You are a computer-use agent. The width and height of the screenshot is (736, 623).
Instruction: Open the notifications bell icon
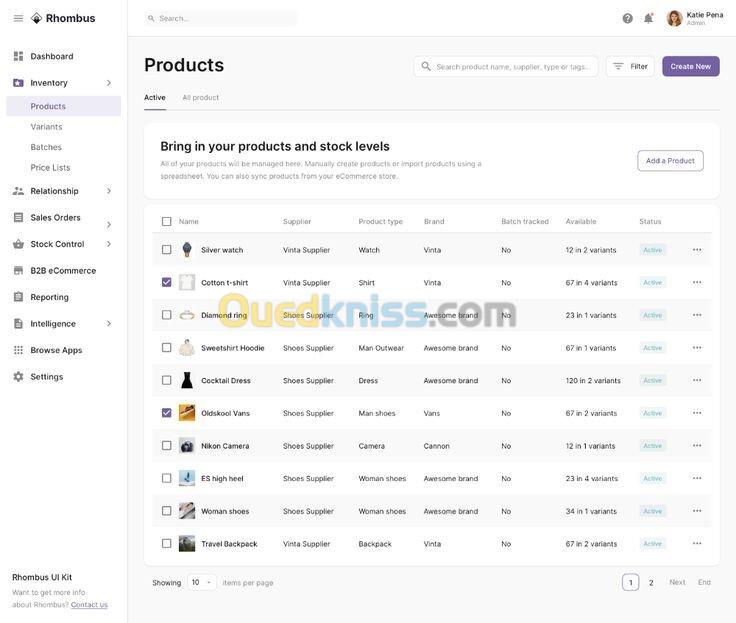click(x=648, y=18)
